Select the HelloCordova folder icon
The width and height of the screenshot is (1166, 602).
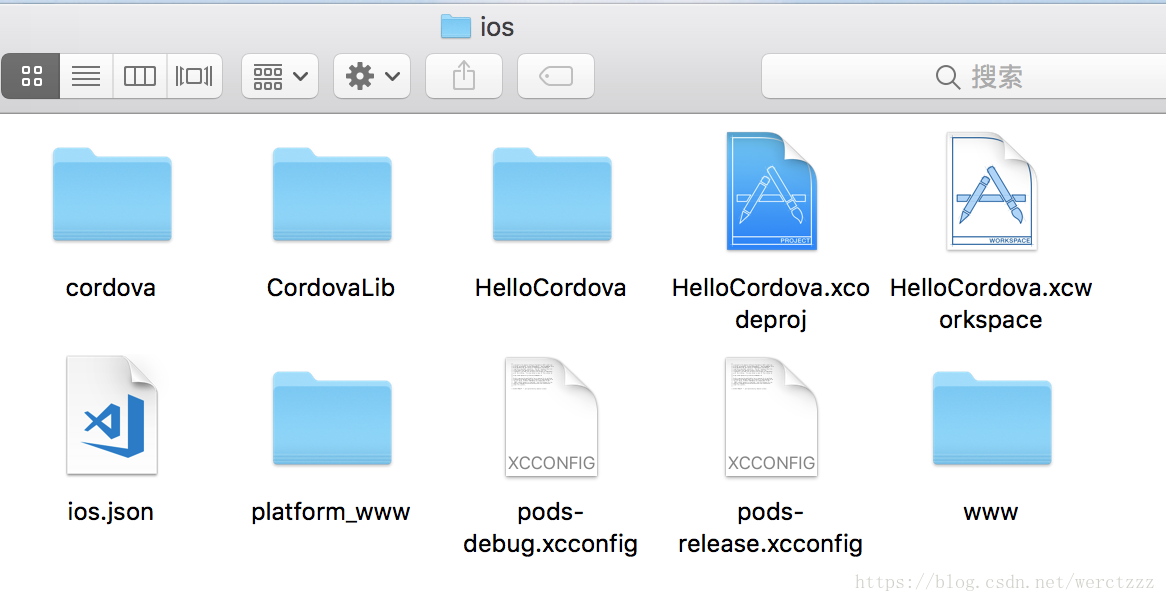(x=552, y=195)
